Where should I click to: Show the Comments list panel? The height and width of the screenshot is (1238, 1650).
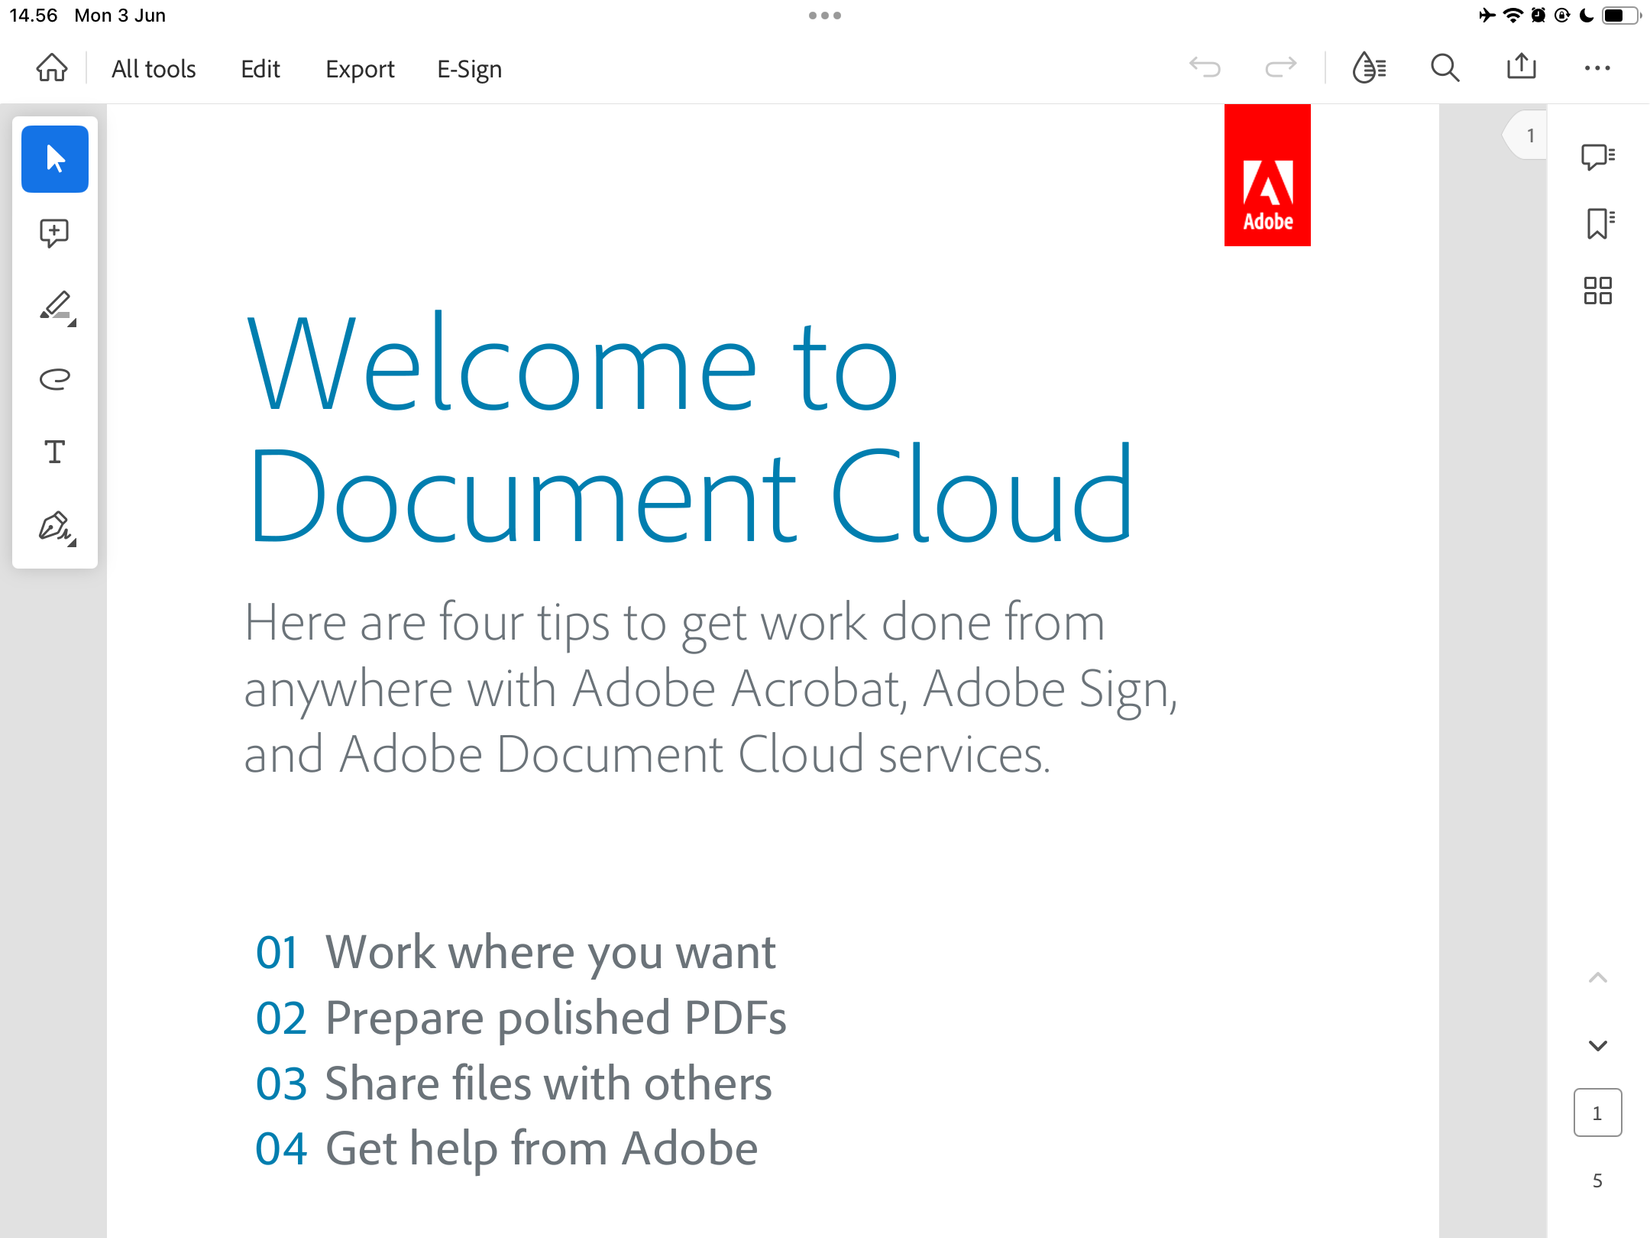point(1596,156)
